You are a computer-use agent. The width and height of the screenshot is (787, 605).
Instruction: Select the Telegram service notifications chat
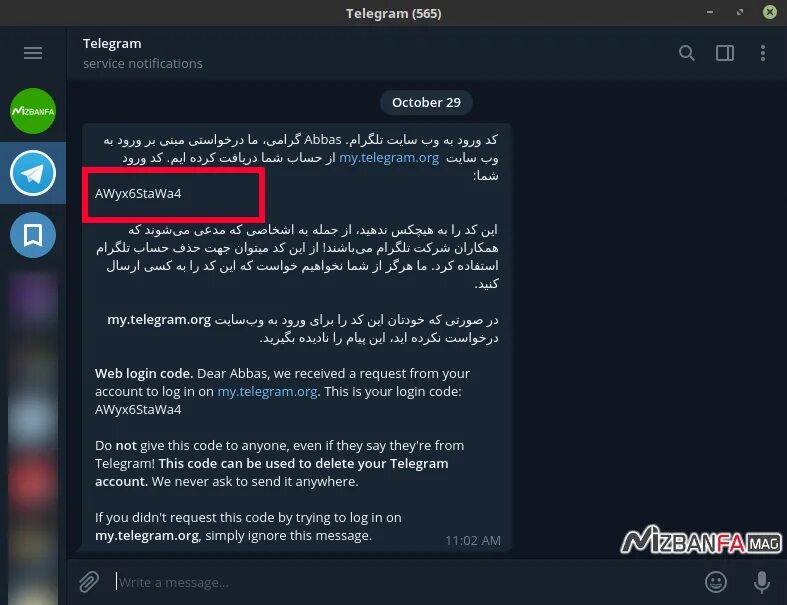(33, 173)
